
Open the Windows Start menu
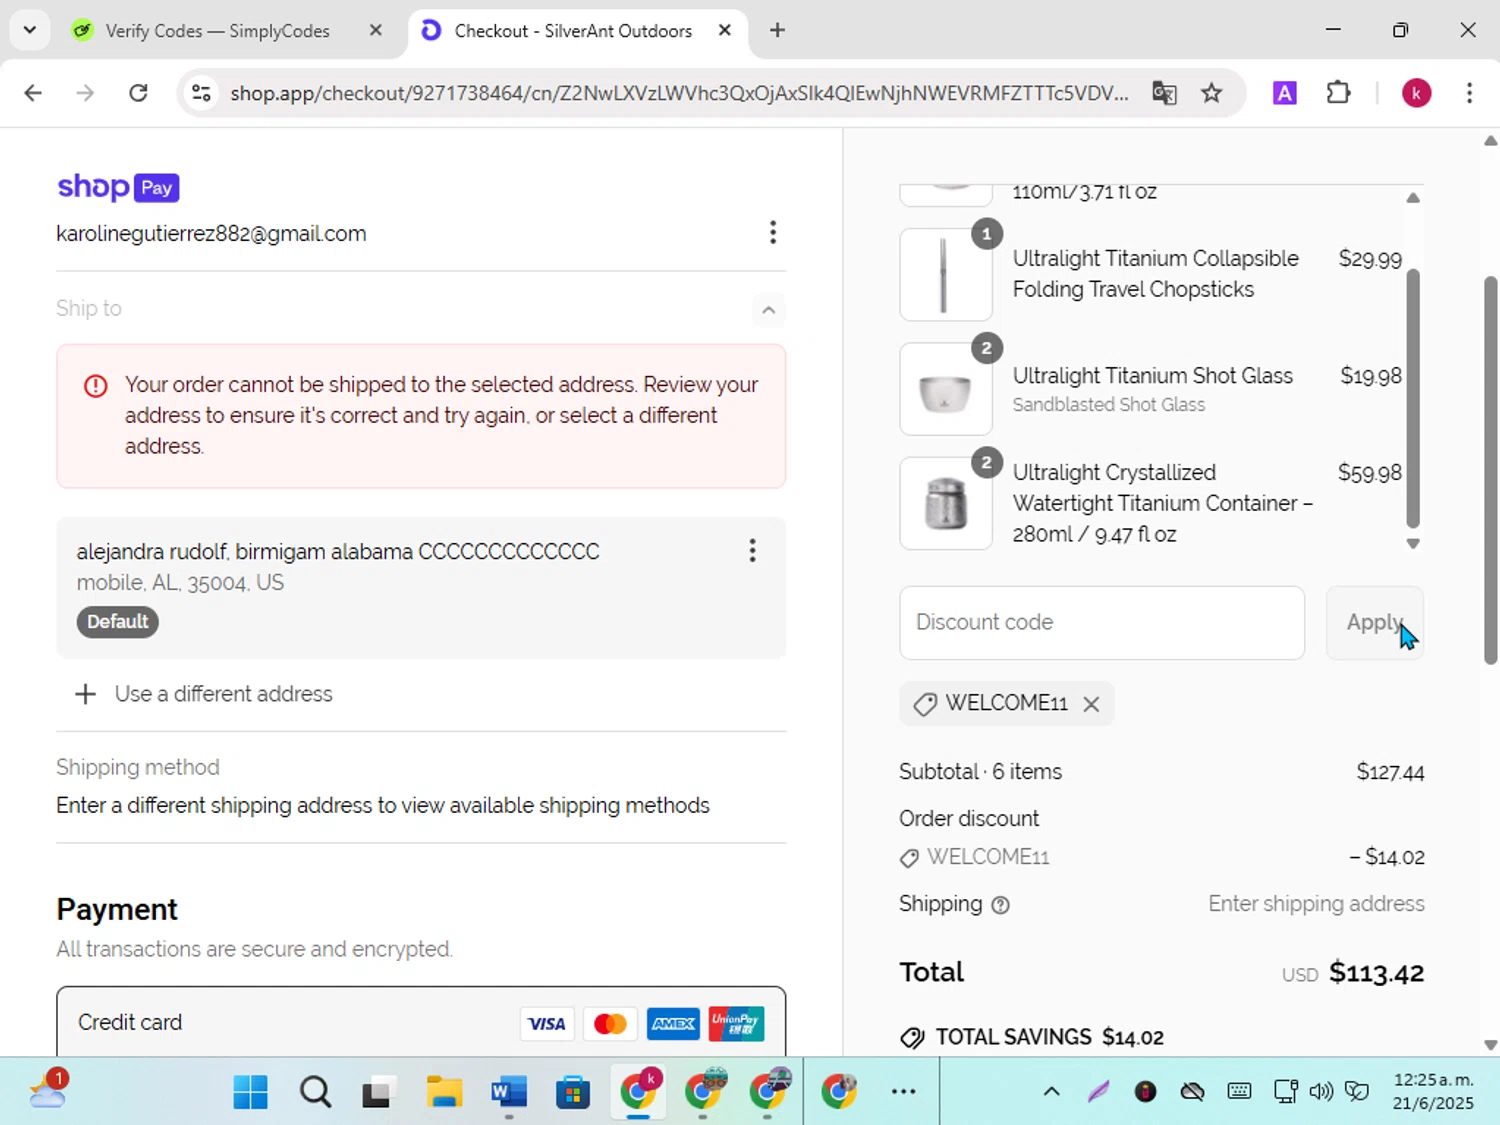pos(250,1092)
